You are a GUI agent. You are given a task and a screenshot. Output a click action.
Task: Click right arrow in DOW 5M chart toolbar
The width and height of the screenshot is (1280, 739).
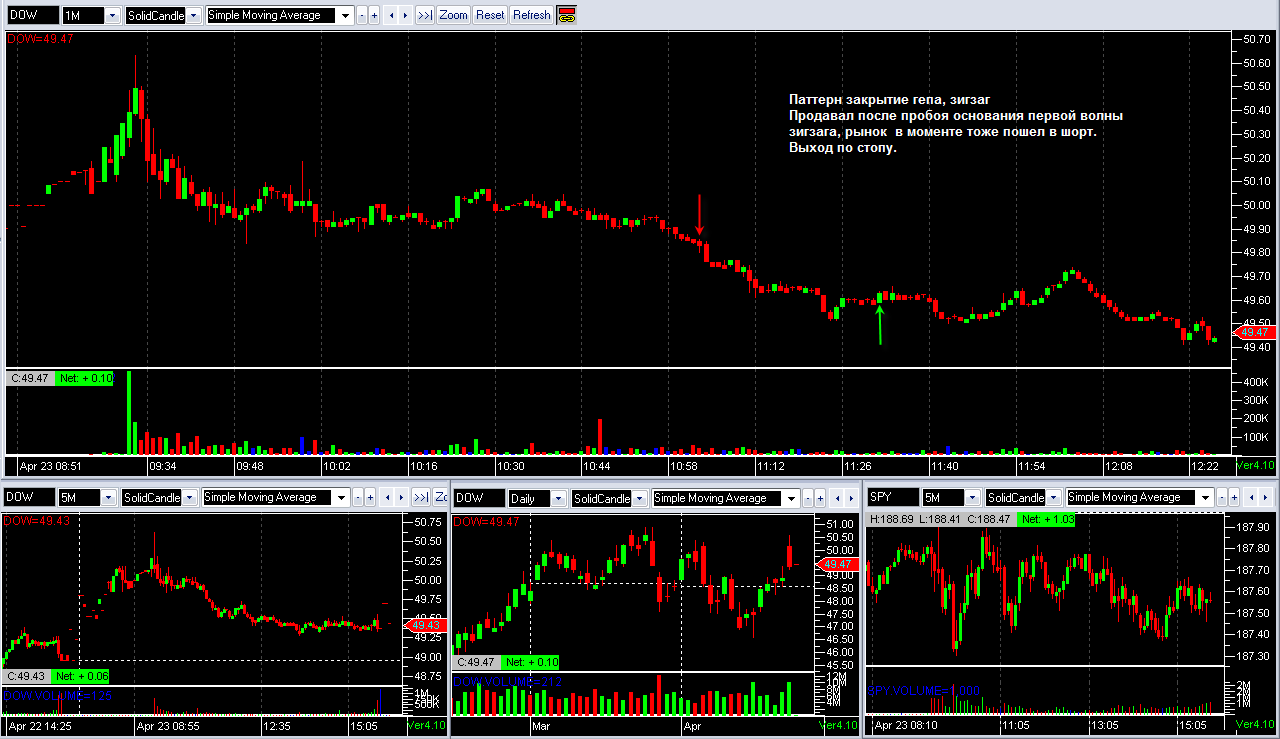400,497
